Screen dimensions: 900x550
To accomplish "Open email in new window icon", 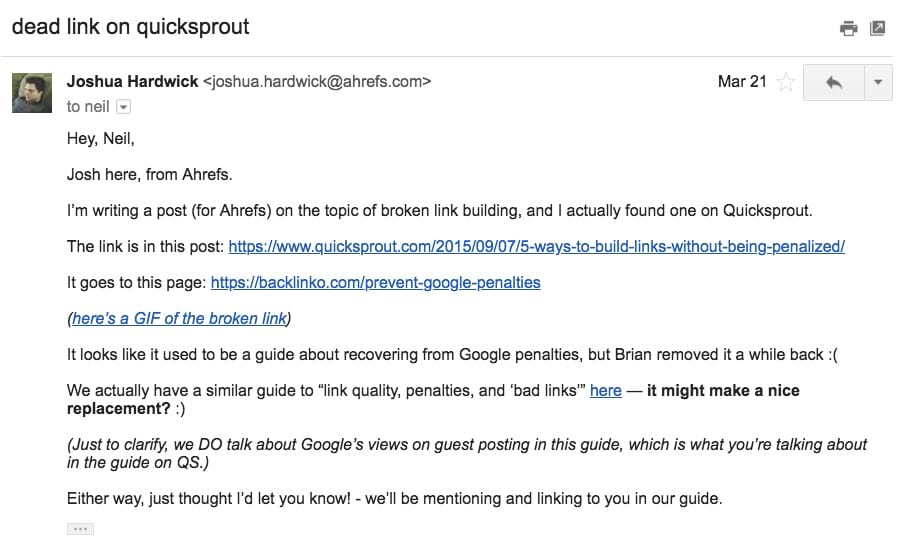I will [878, 28].
